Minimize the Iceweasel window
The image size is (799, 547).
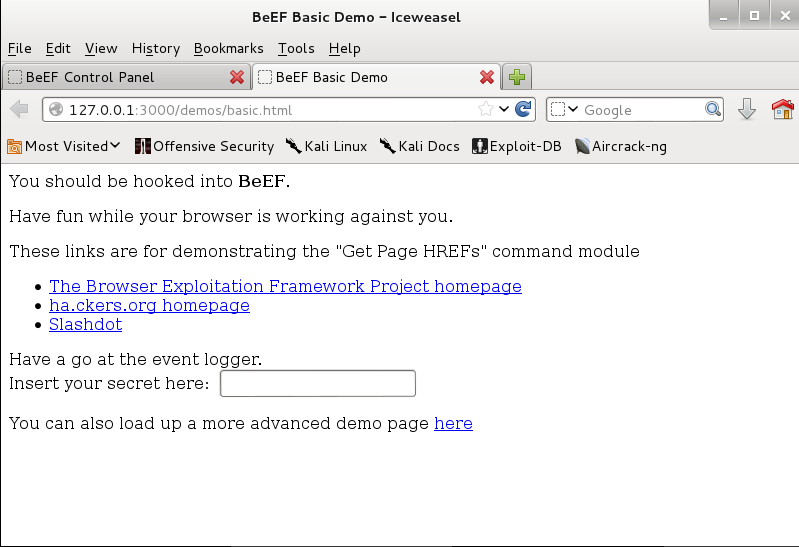tap(724, 16)
